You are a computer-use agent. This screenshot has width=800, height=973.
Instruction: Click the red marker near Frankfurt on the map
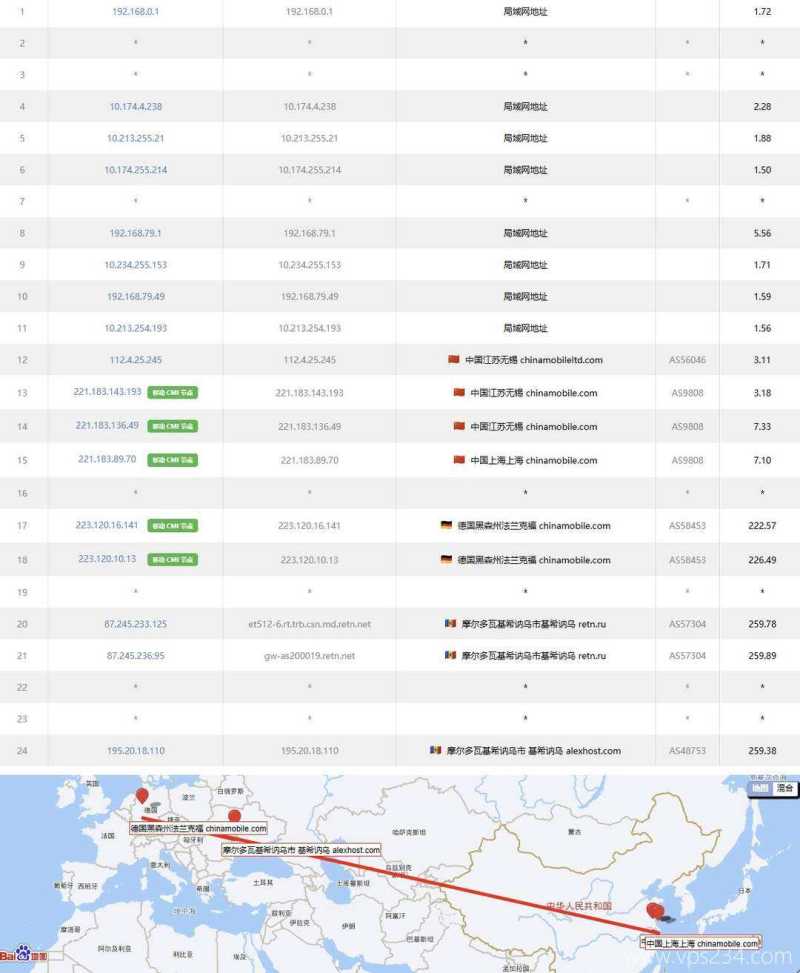141,795
